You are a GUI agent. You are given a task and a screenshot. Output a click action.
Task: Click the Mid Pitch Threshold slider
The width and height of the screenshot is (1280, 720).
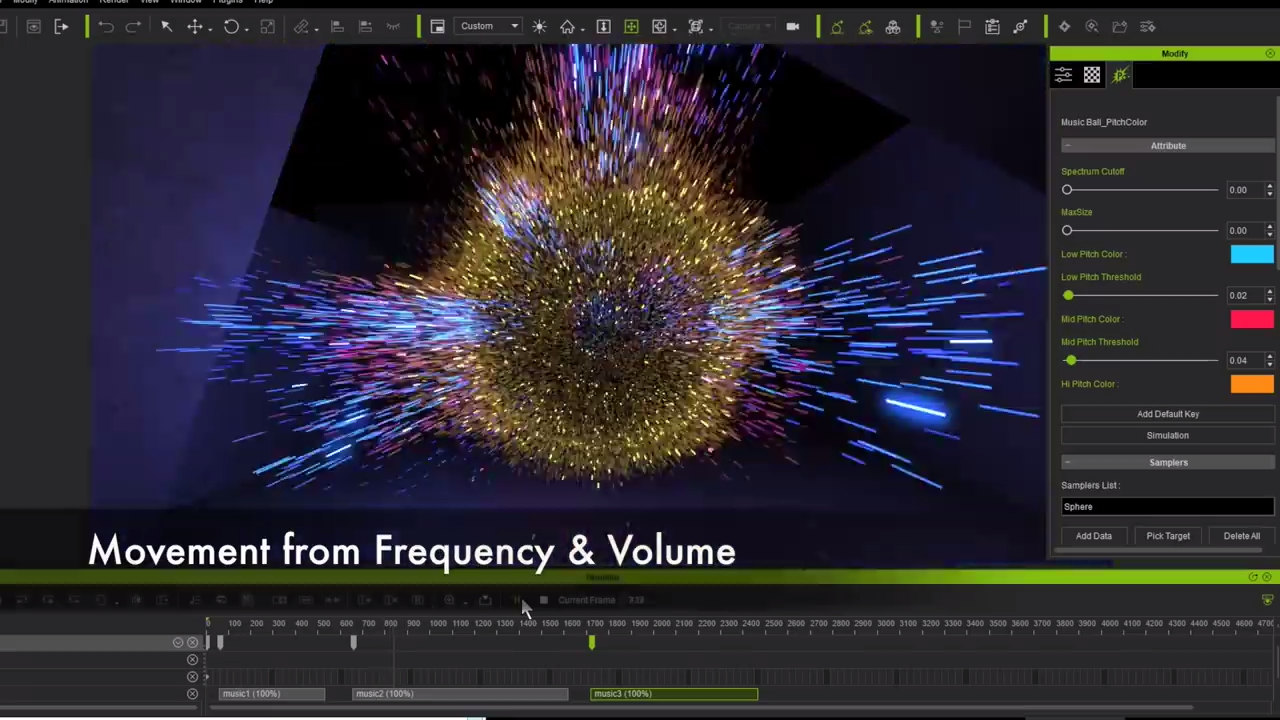[1140, 361]
